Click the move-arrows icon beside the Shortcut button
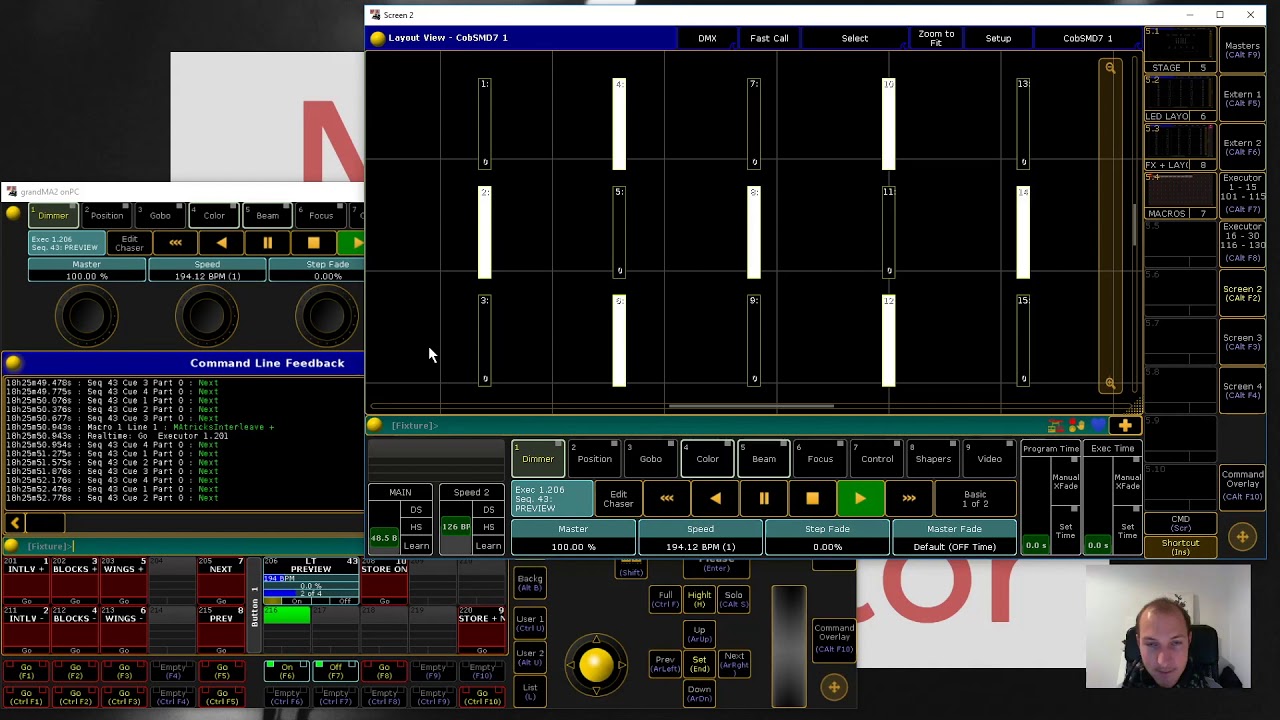1280x720 pixels. click(x=1242, y=537)
